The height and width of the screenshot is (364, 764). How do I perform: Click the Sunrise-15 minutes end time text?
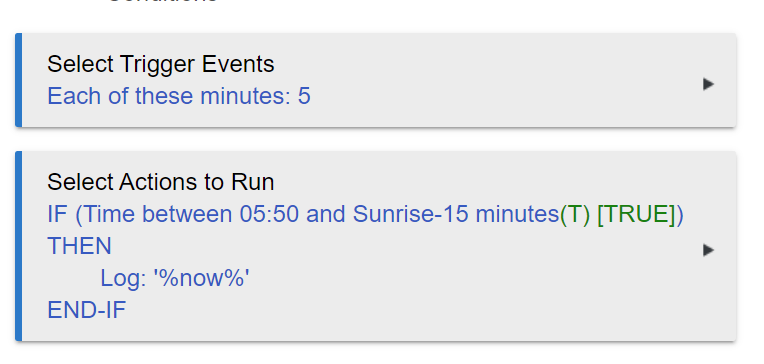[x=456, y=214]
